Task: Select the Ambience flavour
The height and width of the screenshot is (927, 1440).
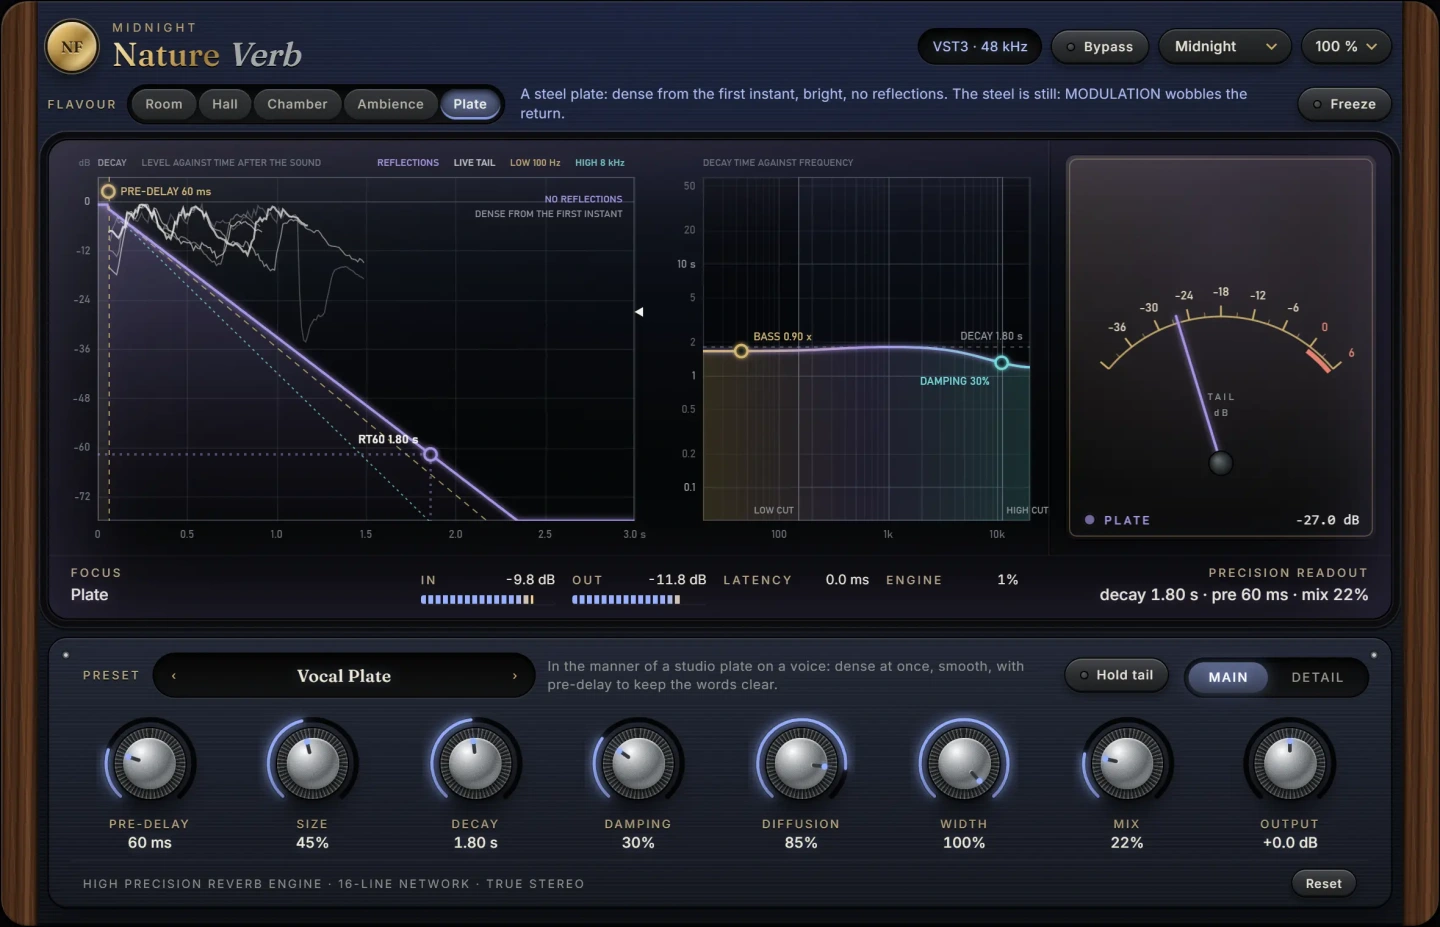Action: [390, 104]
